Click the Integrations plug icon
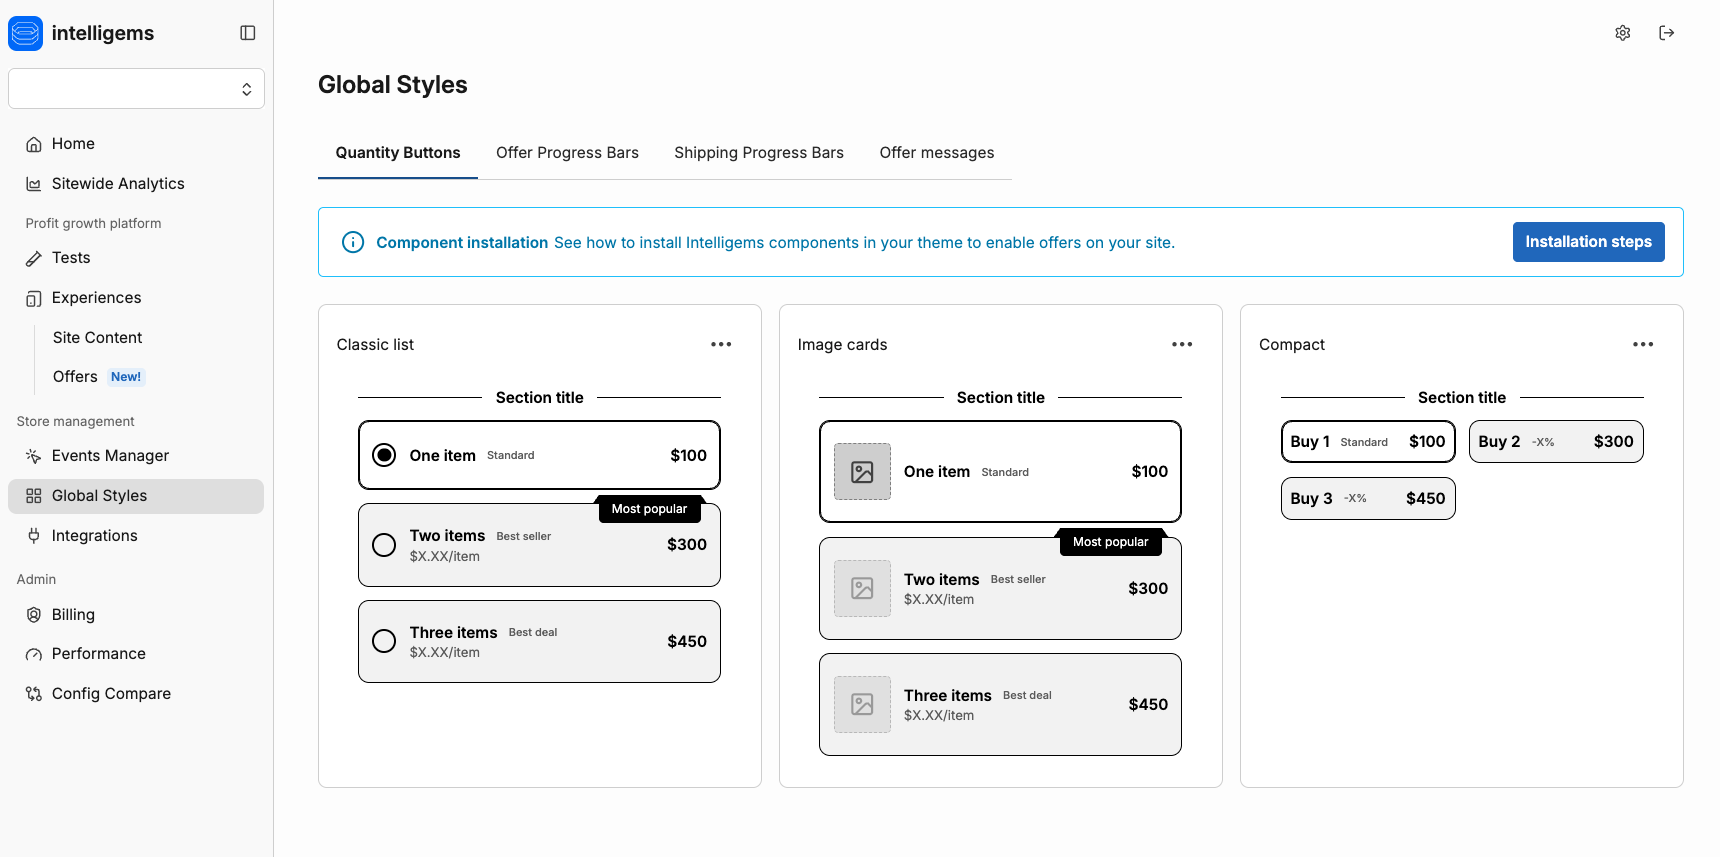Screen dimensions: 1720x857 (34, 536)
